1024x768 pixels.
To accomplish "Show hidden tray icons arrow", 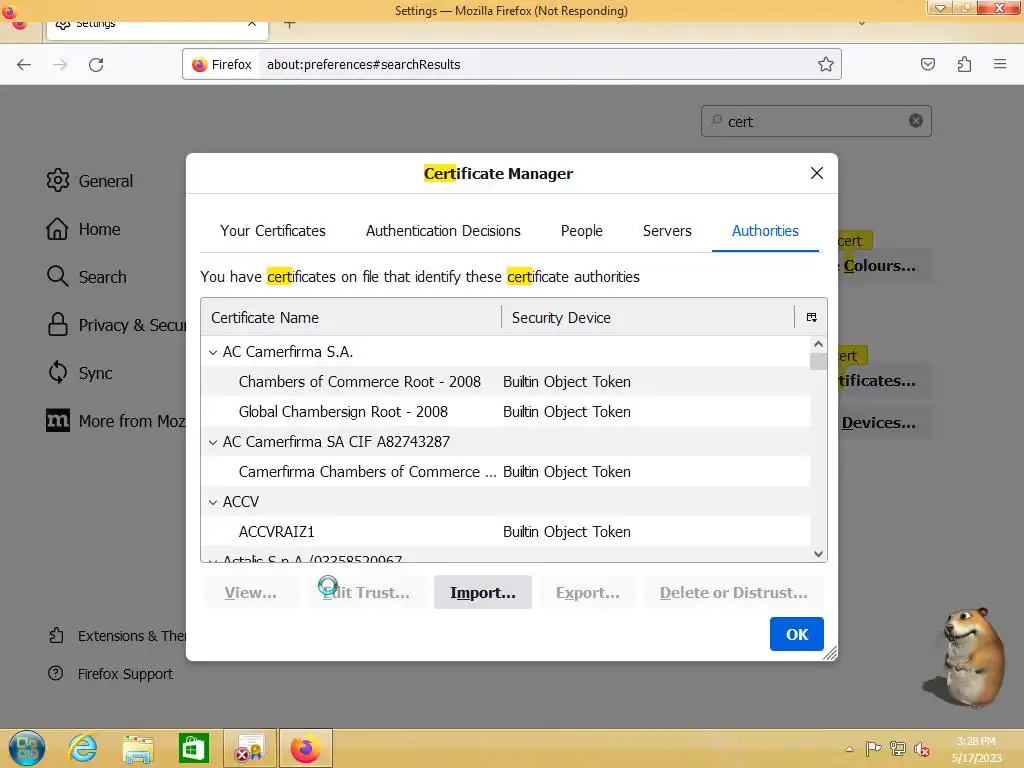I will click(x=849, y=749).
